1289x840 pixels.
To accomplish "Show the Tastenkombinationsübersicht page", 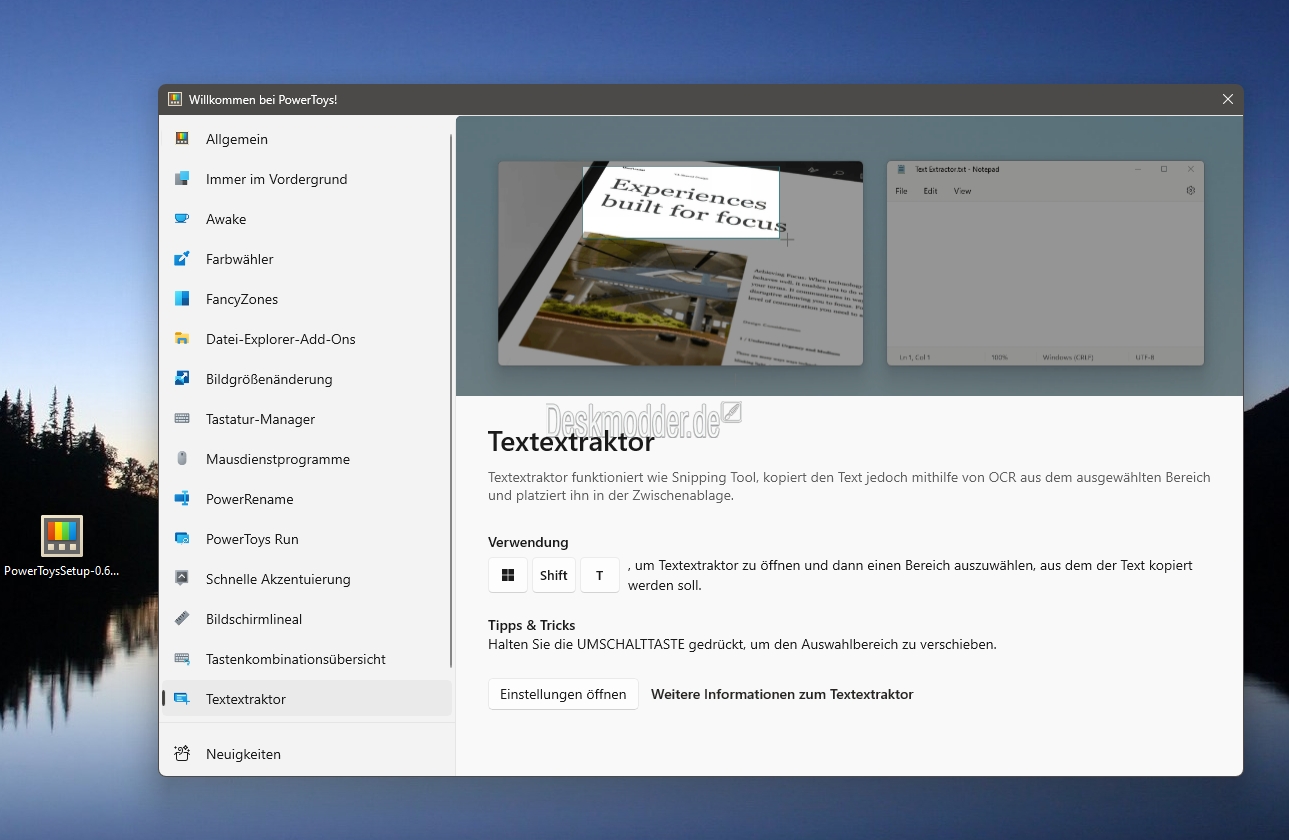I will tap(306, 659).
